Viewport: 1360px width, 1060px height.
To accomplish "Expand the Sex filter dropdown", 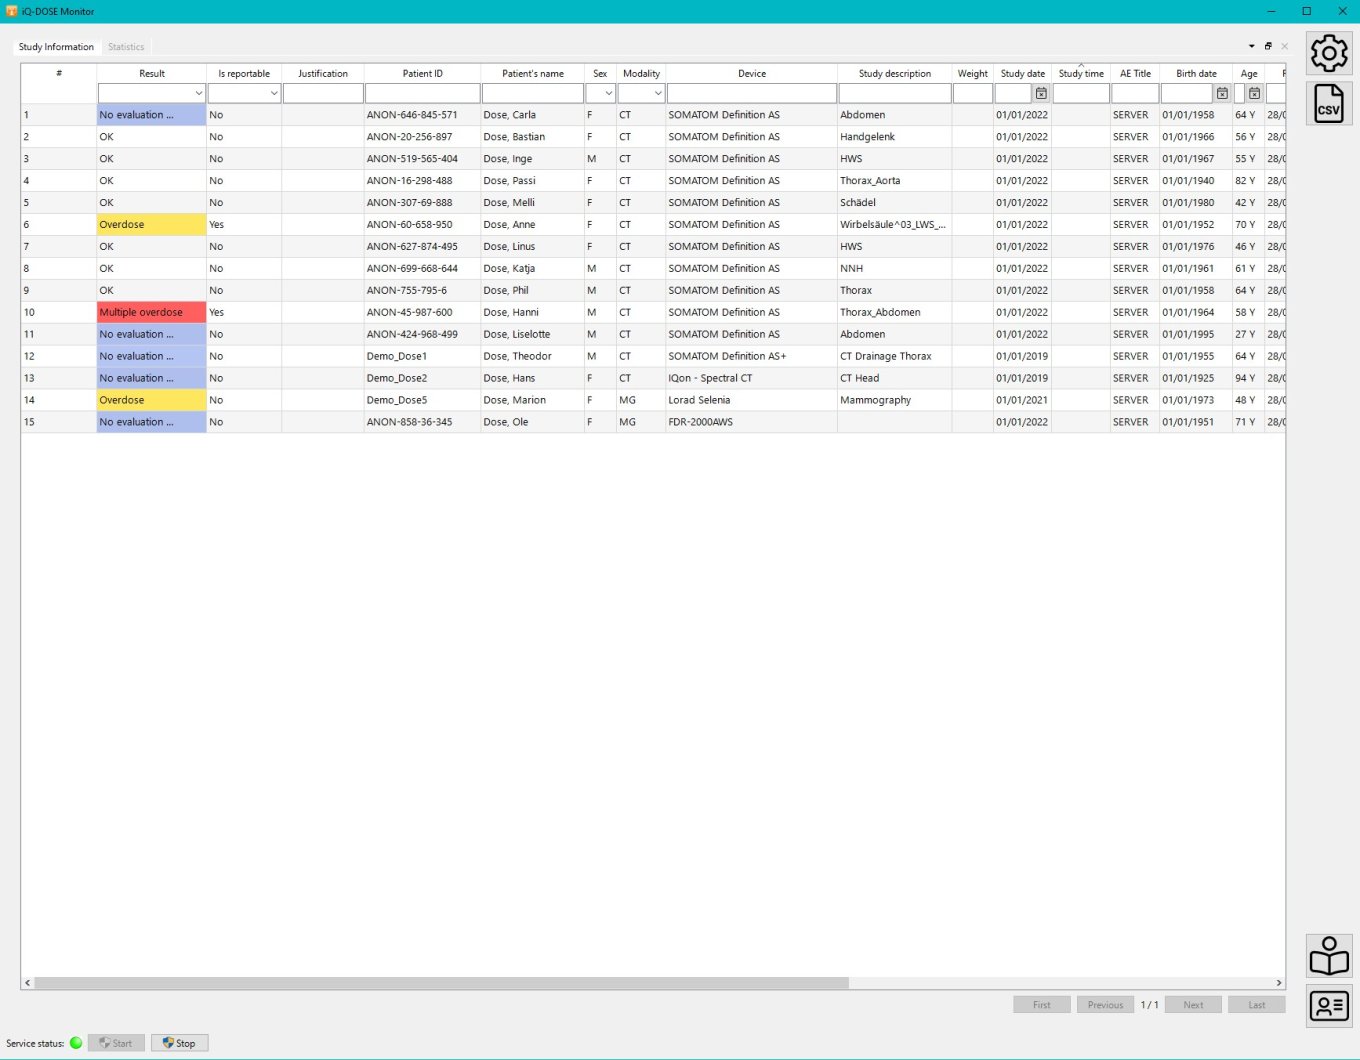I will 607,93.
